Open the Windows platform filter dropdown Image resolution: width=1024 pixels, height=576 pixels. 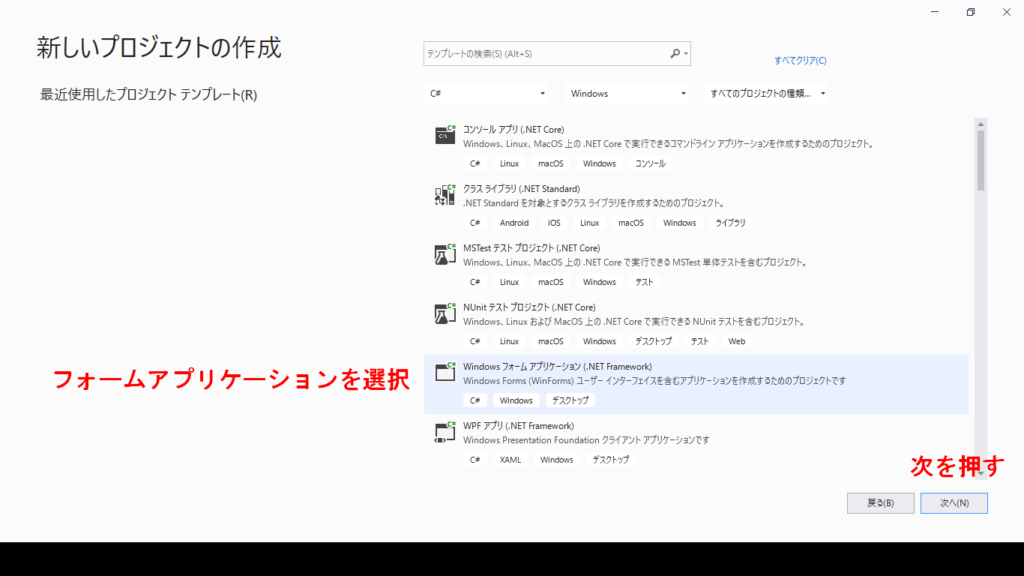628,93
